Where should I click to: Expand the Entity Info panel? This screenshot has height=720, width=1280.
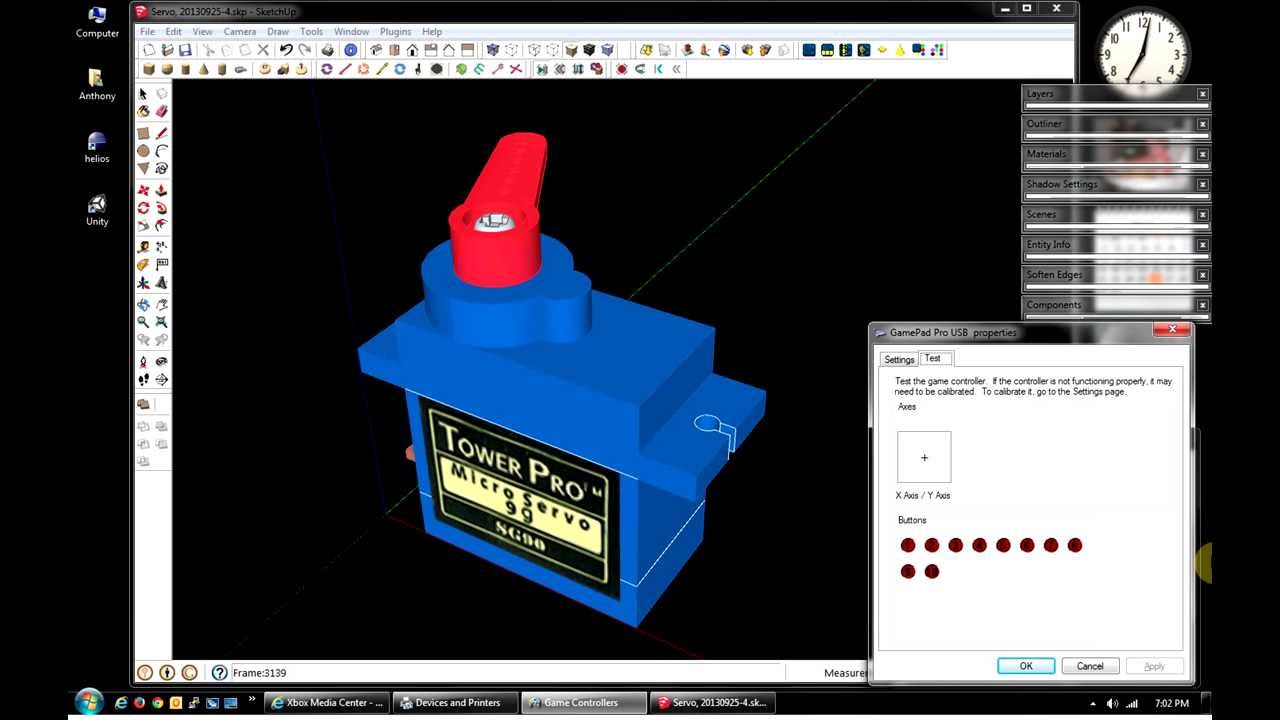(1115, 244)
